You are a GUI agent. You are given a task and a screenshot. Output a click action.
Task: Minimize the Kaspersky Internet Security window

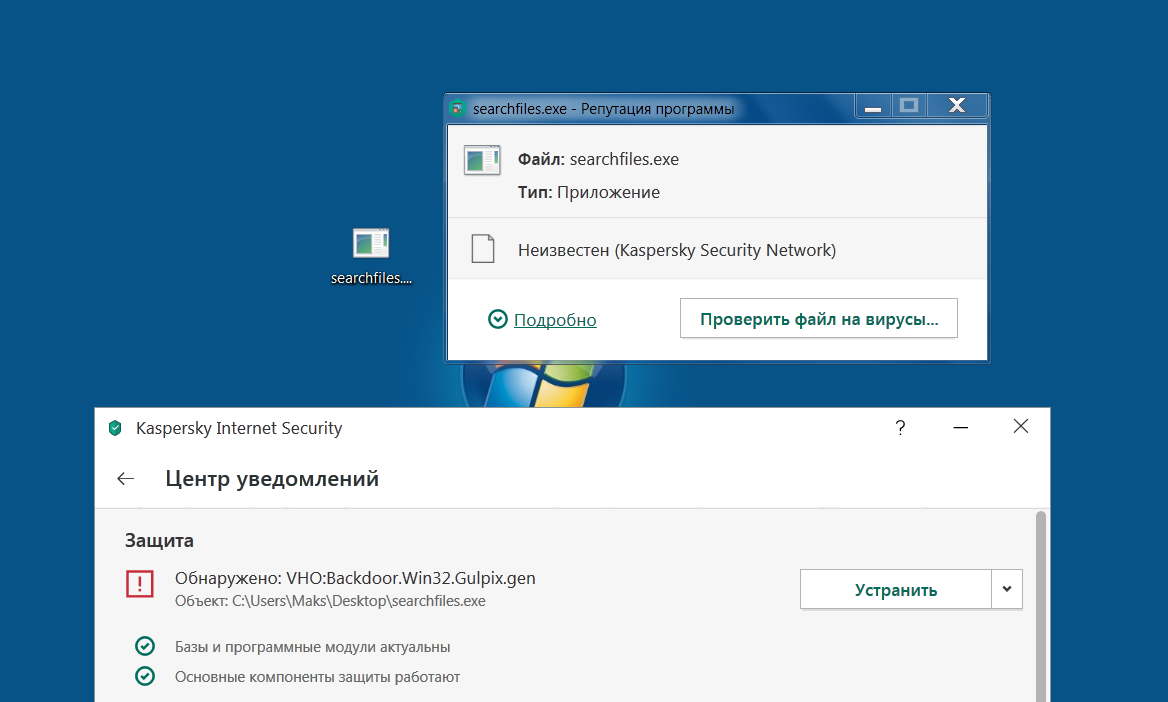click(961, 428)
